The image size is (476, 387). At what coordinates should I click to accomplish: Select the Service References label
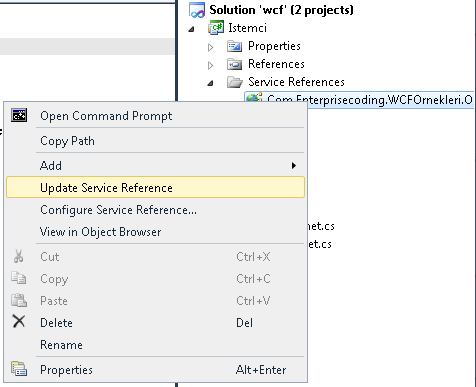296,82
